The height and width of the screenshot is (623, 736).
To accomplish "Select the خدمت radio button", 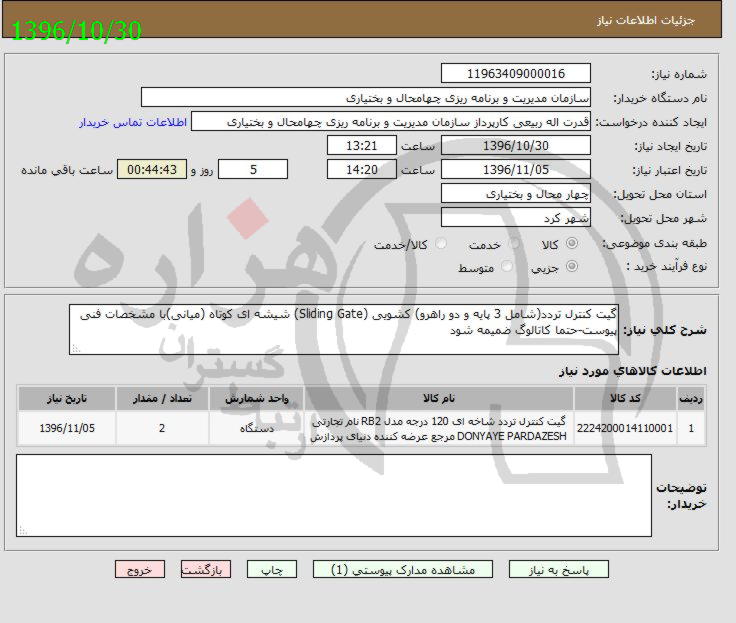I will [514, 243].
